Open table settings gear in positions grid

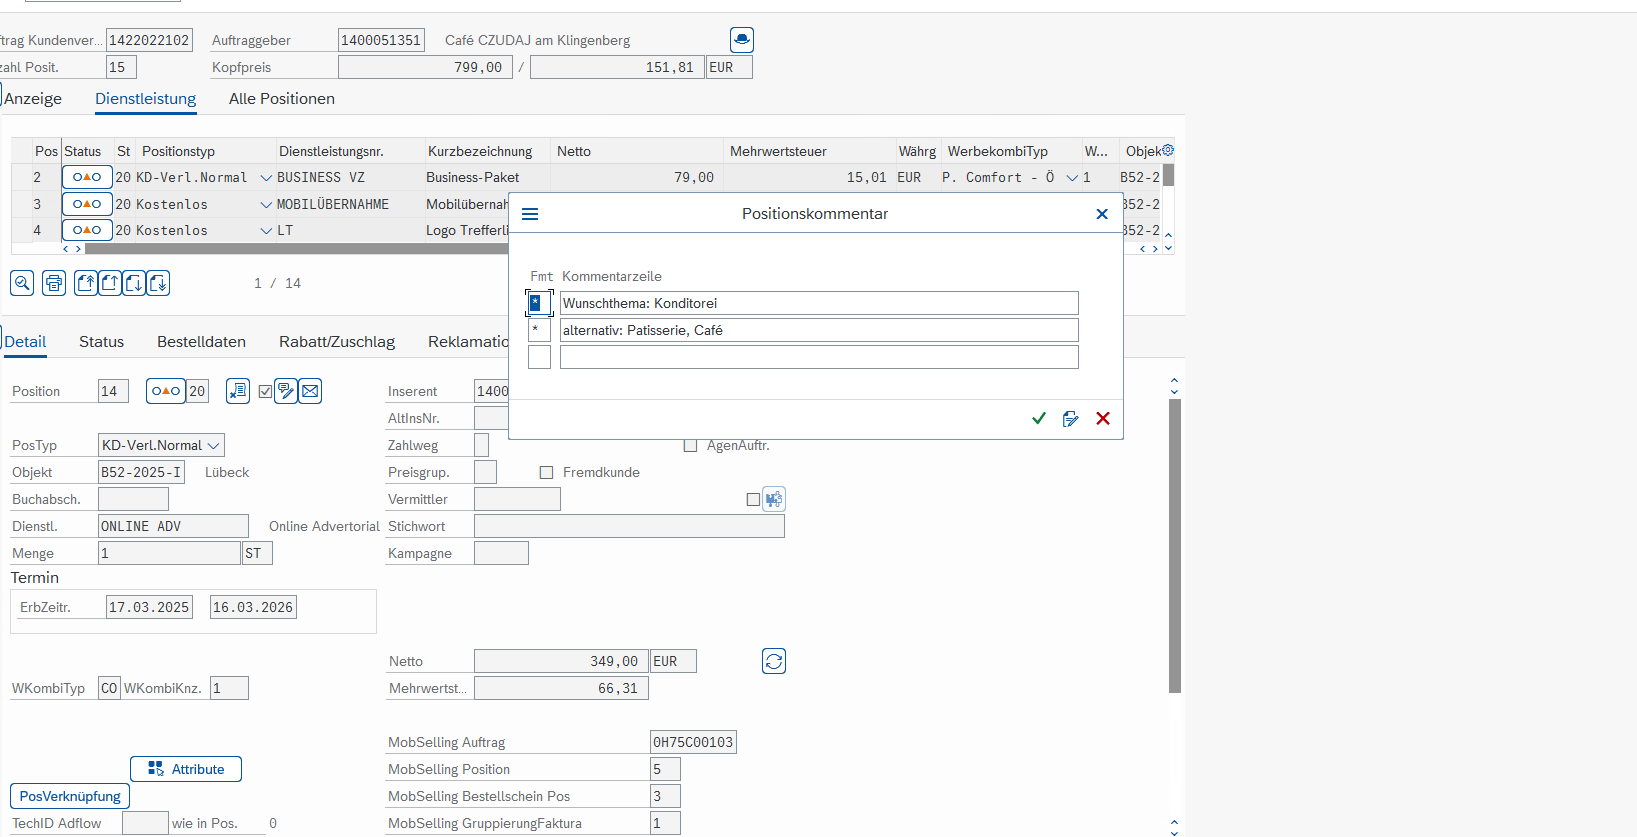click(1167, 150)
